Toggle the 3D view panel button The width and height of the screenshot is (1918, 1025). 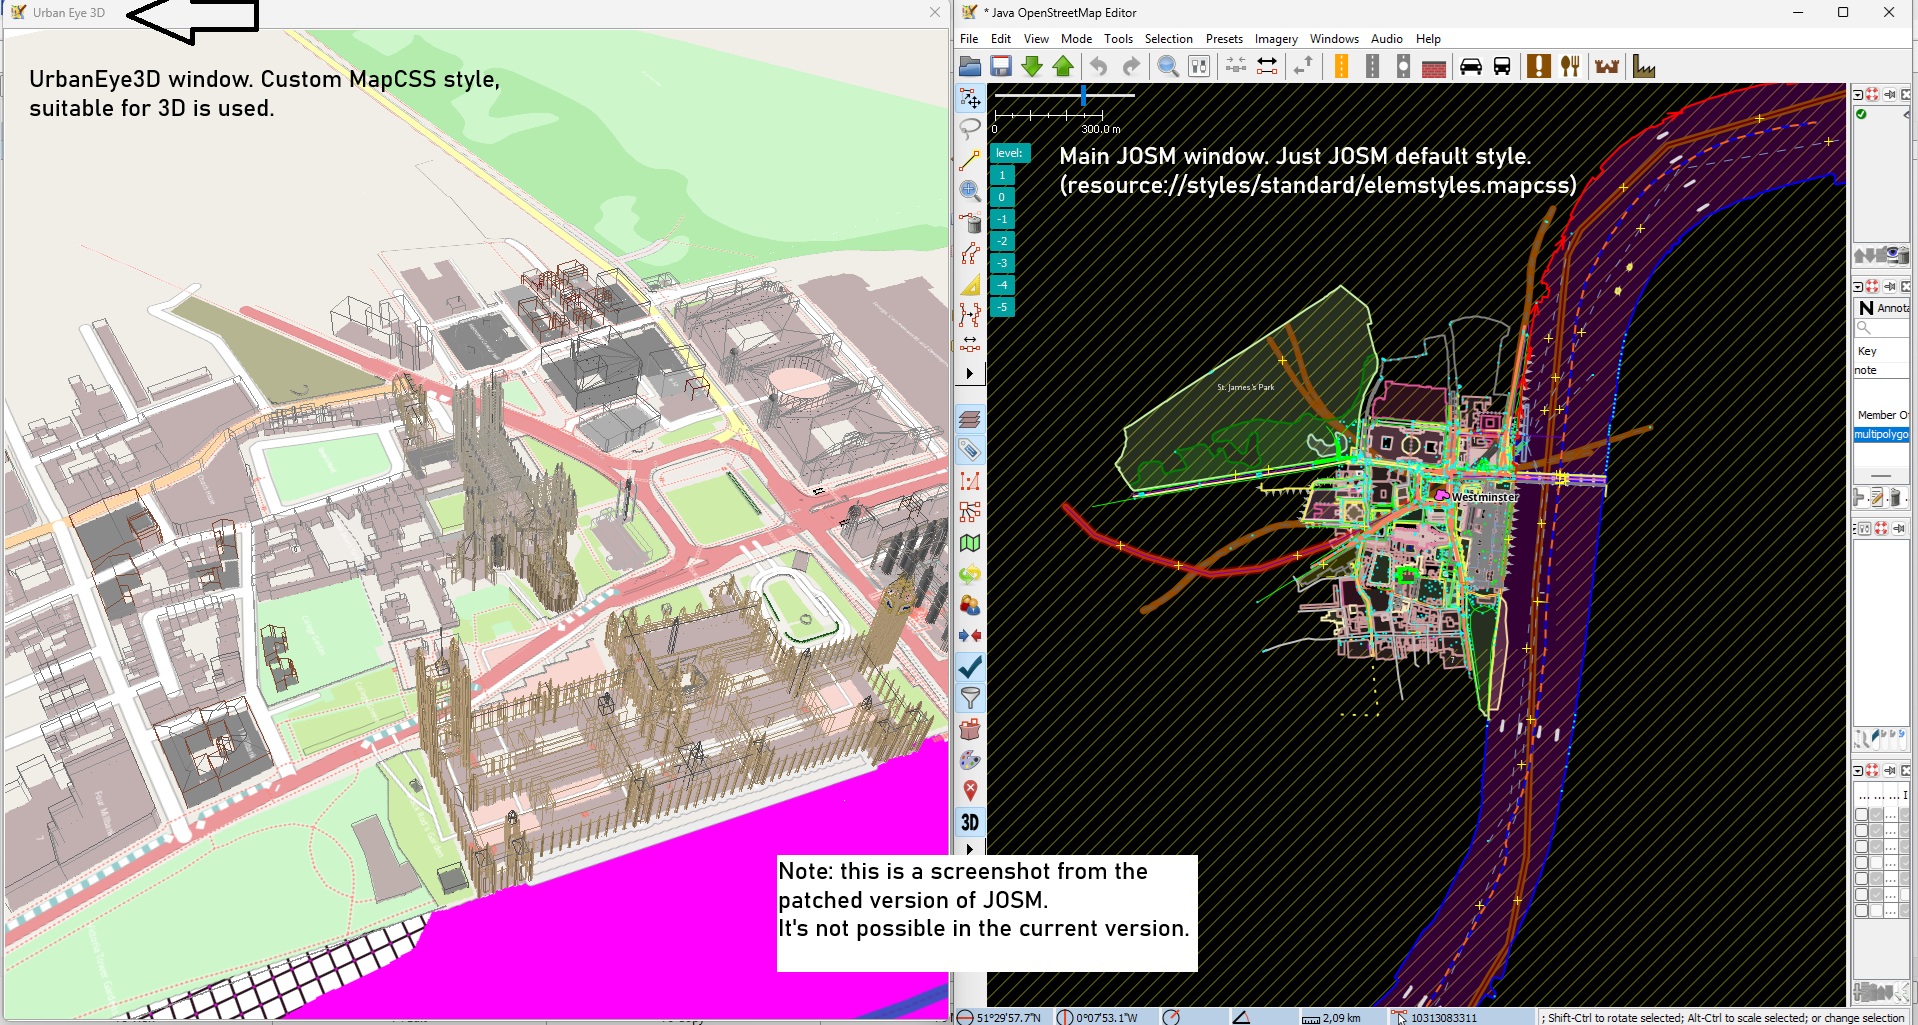(x=970, y=822)
